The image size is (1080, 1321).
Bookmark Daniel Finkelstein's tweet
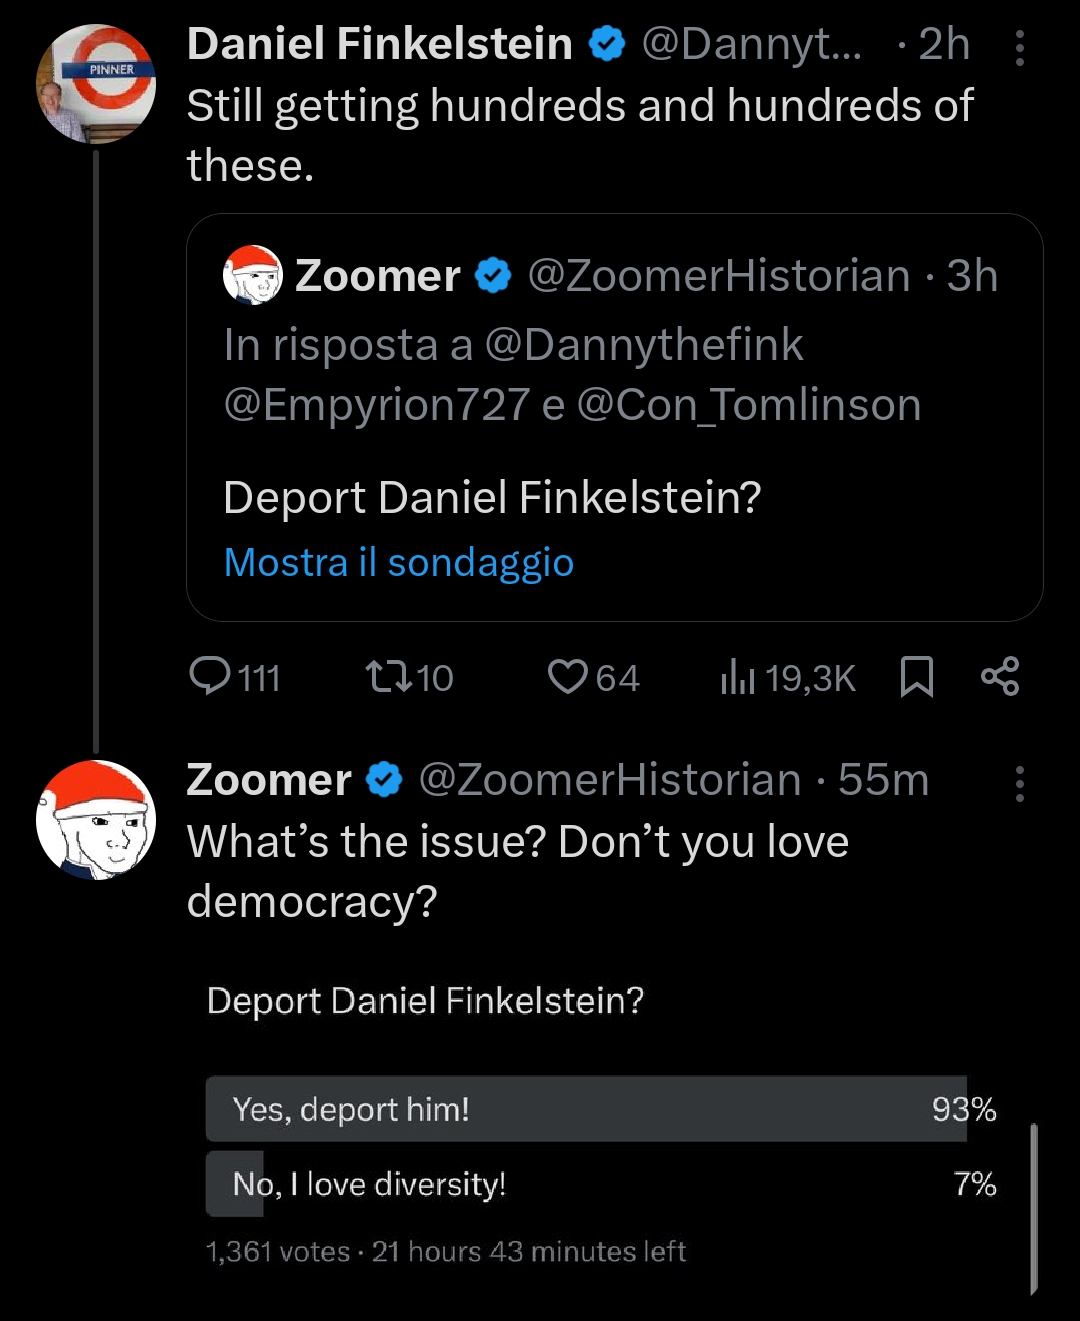(917, 677)
